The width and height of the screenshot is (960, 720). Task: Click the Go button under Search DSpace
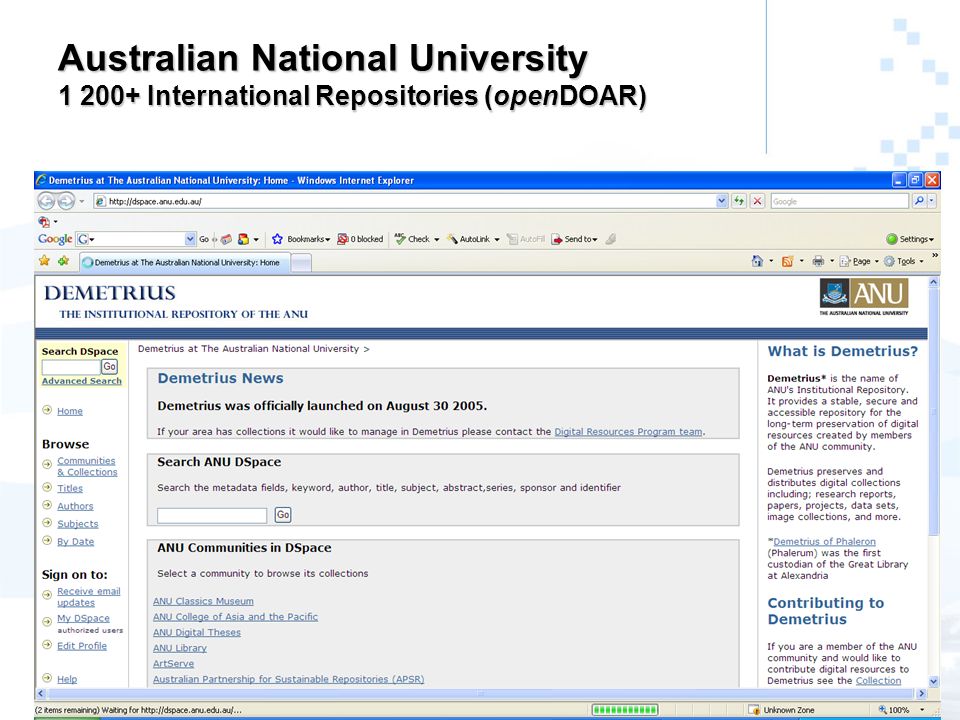110,366
